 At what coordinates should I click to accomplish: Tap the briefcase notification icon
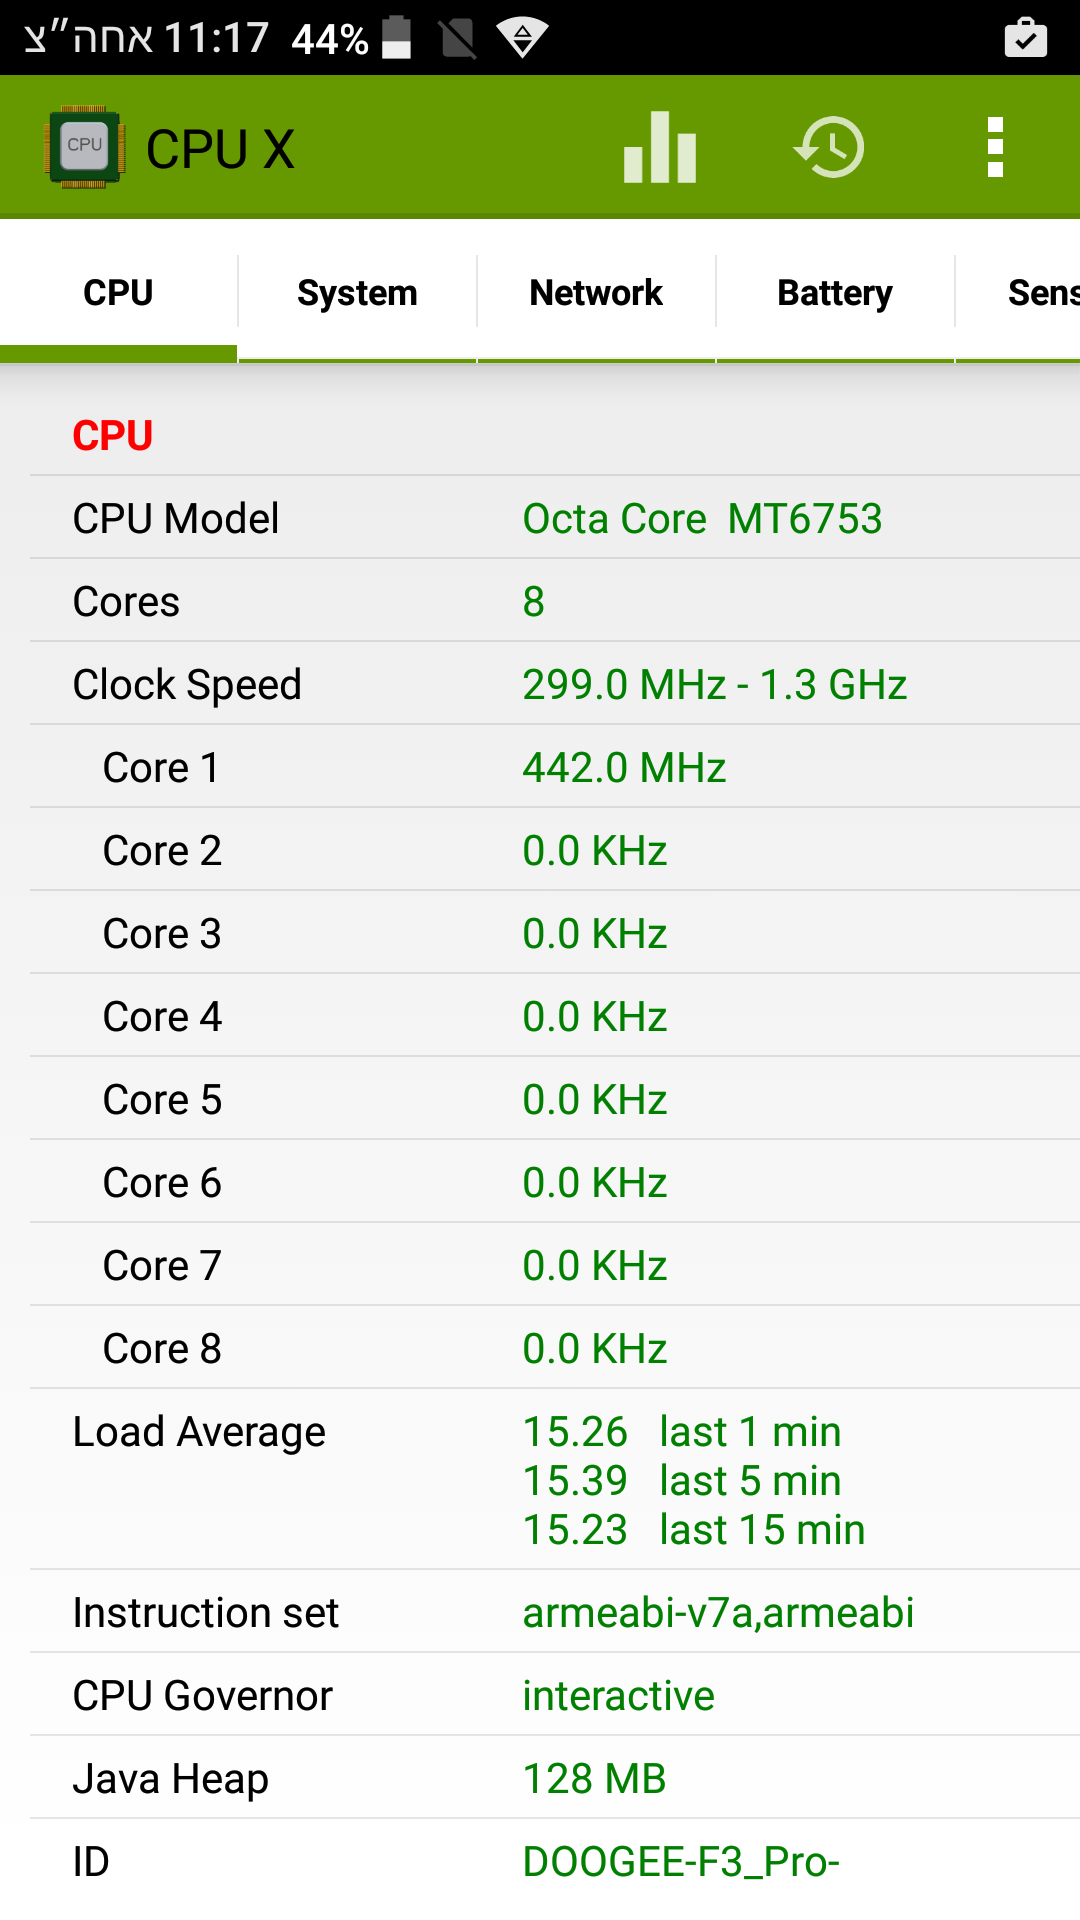[1025, 38]
